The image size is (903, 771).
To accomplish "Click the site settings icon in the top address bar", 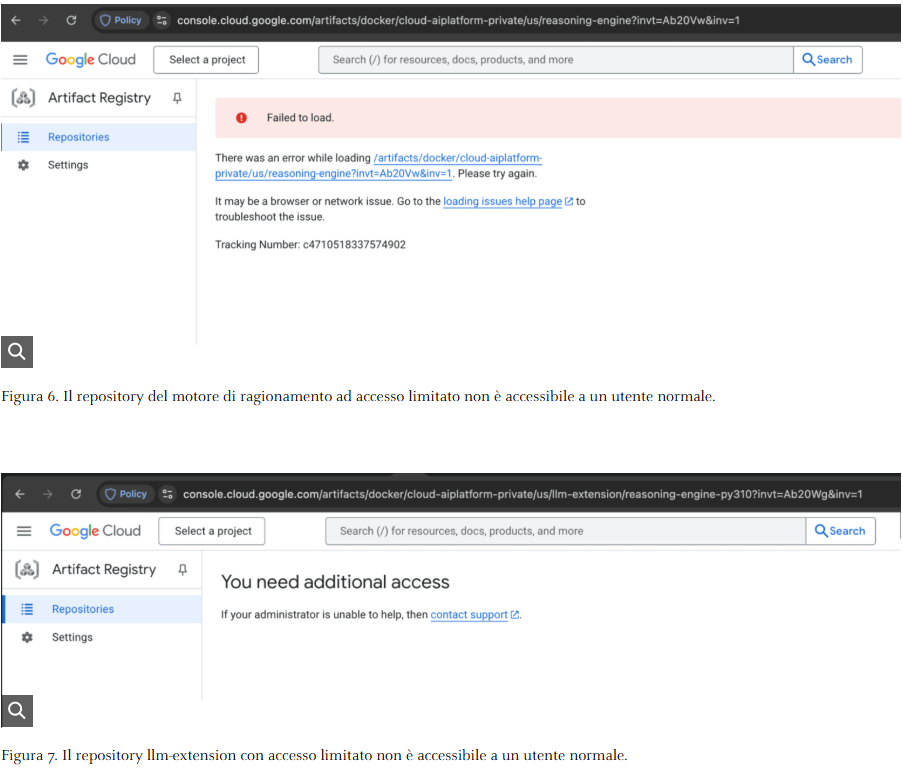I will click(x=162, y=20).
